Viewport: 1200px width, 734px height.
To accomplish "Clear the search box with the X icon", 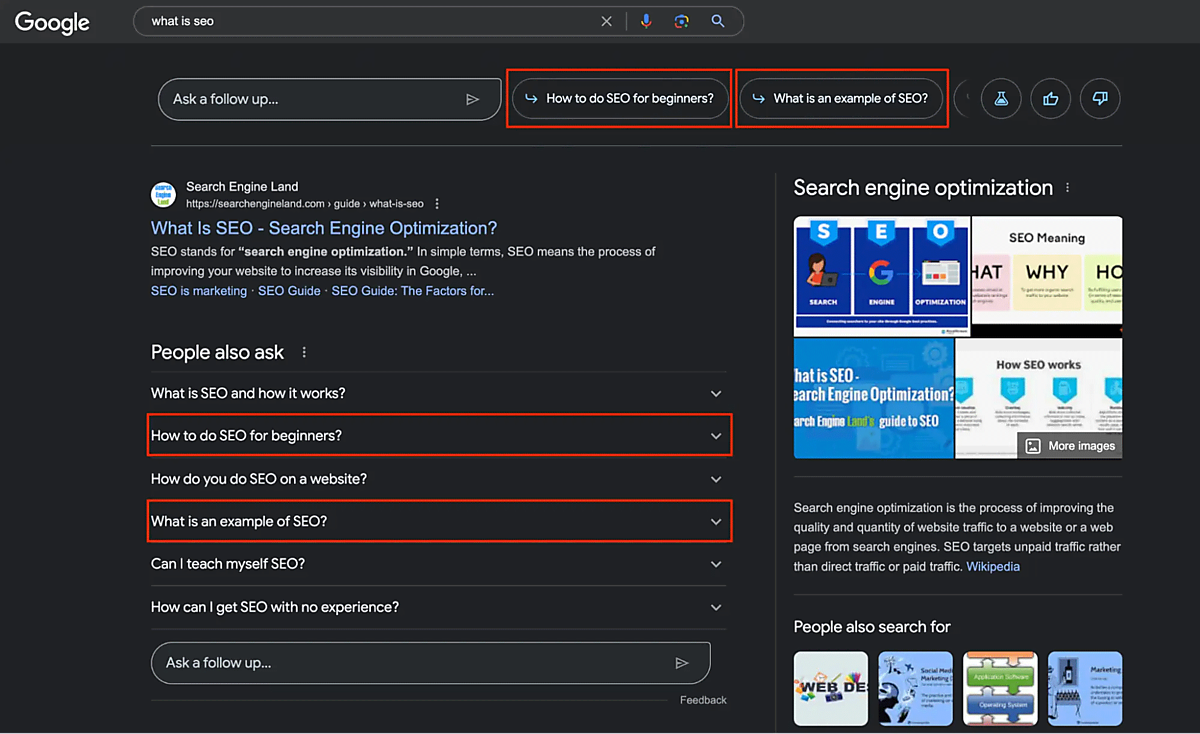I will pyautogui.click(x=606, y=21).
